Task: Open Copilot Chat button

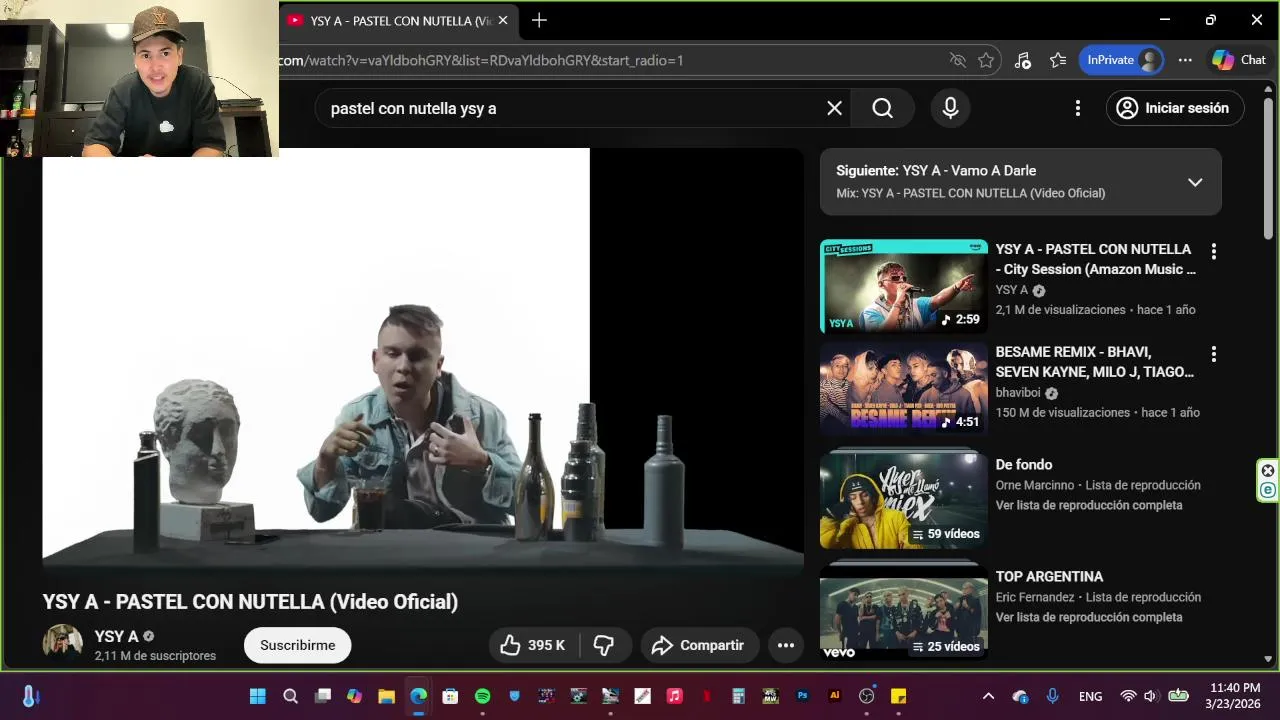Action: 1240,60
